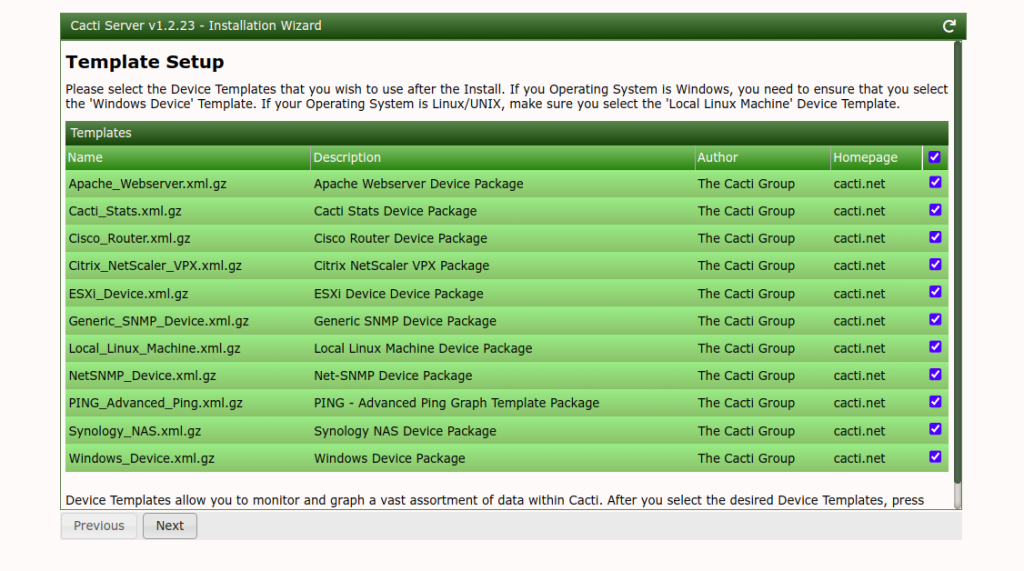Toggle the select-all checkbox in the table header

935,157
